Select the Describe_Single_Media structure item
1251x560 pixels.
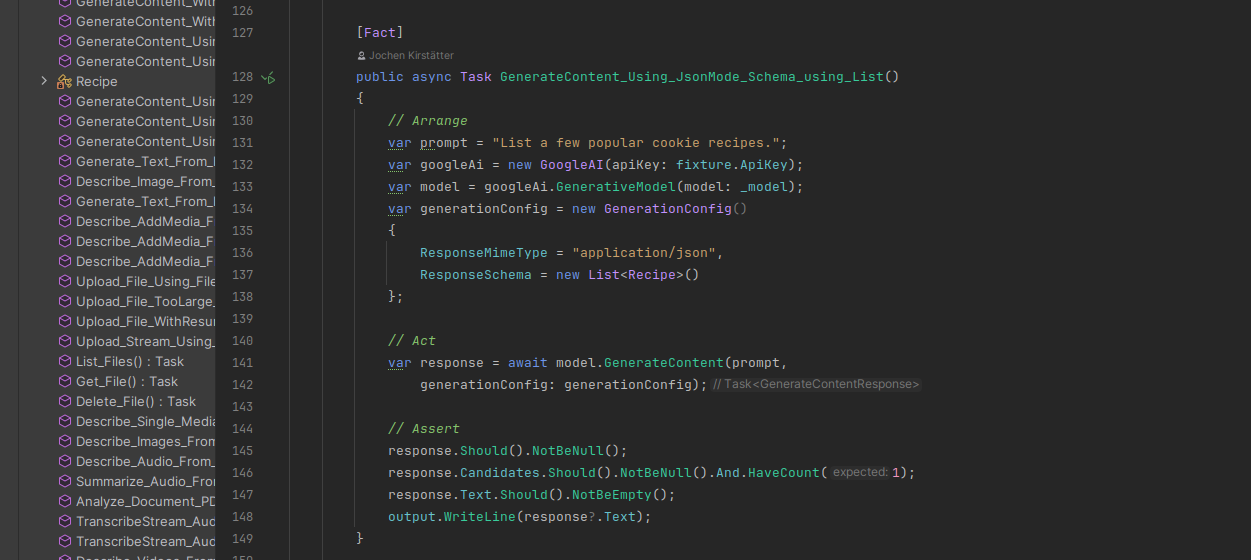point(145,422)
